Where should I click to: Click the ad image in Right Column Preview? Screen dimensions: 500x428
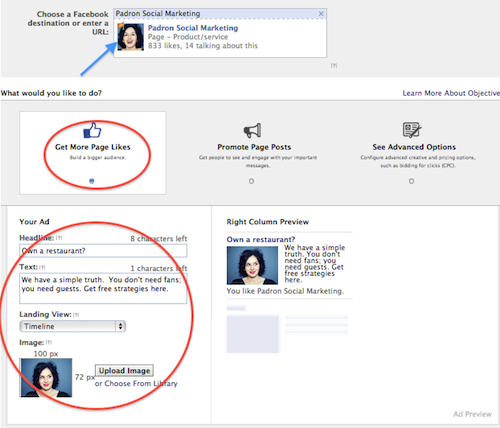[x=252, y=265]
